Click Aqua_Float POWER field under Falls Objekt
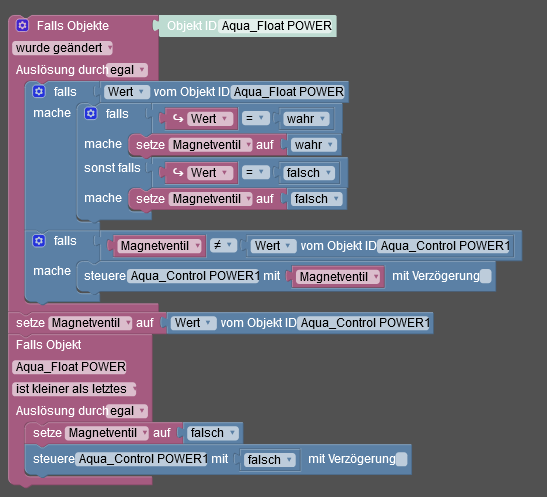This screenshot has width=547, height=497. [x=69, y=367]
